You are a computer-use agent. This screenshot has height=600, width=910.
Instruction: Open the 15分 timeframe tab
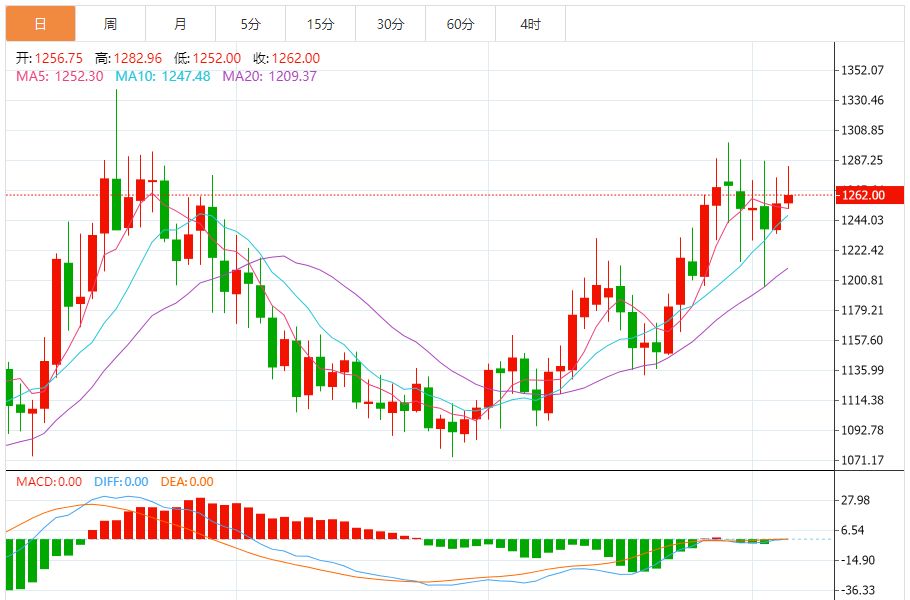(320, 24)
